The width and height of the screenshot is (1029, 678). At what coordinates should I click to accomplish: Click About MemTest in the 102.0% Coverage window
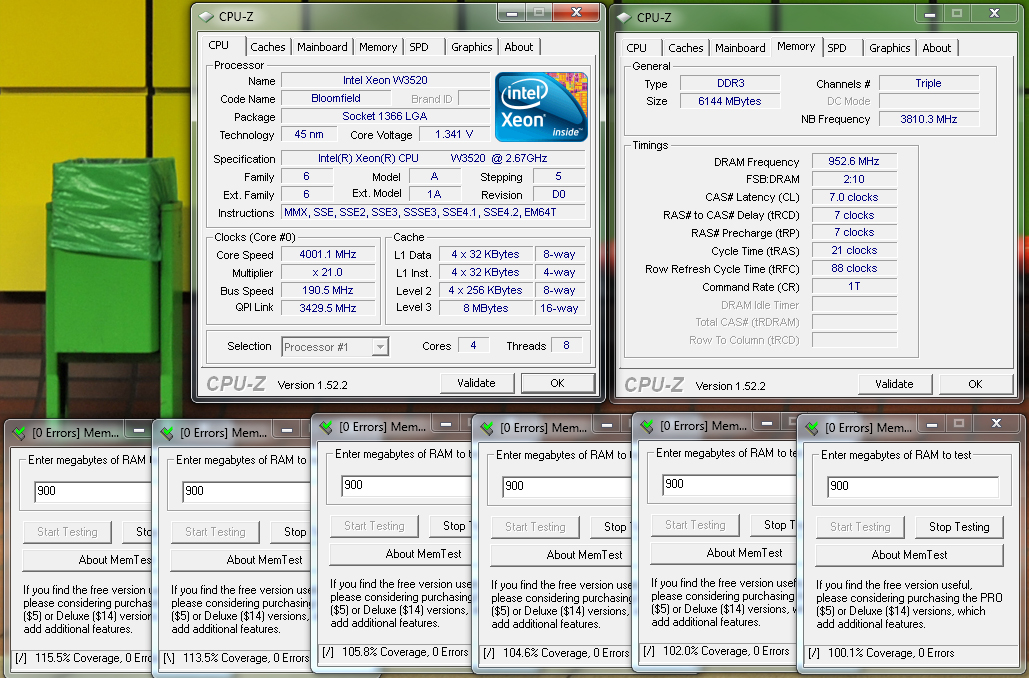coord(723,553)
